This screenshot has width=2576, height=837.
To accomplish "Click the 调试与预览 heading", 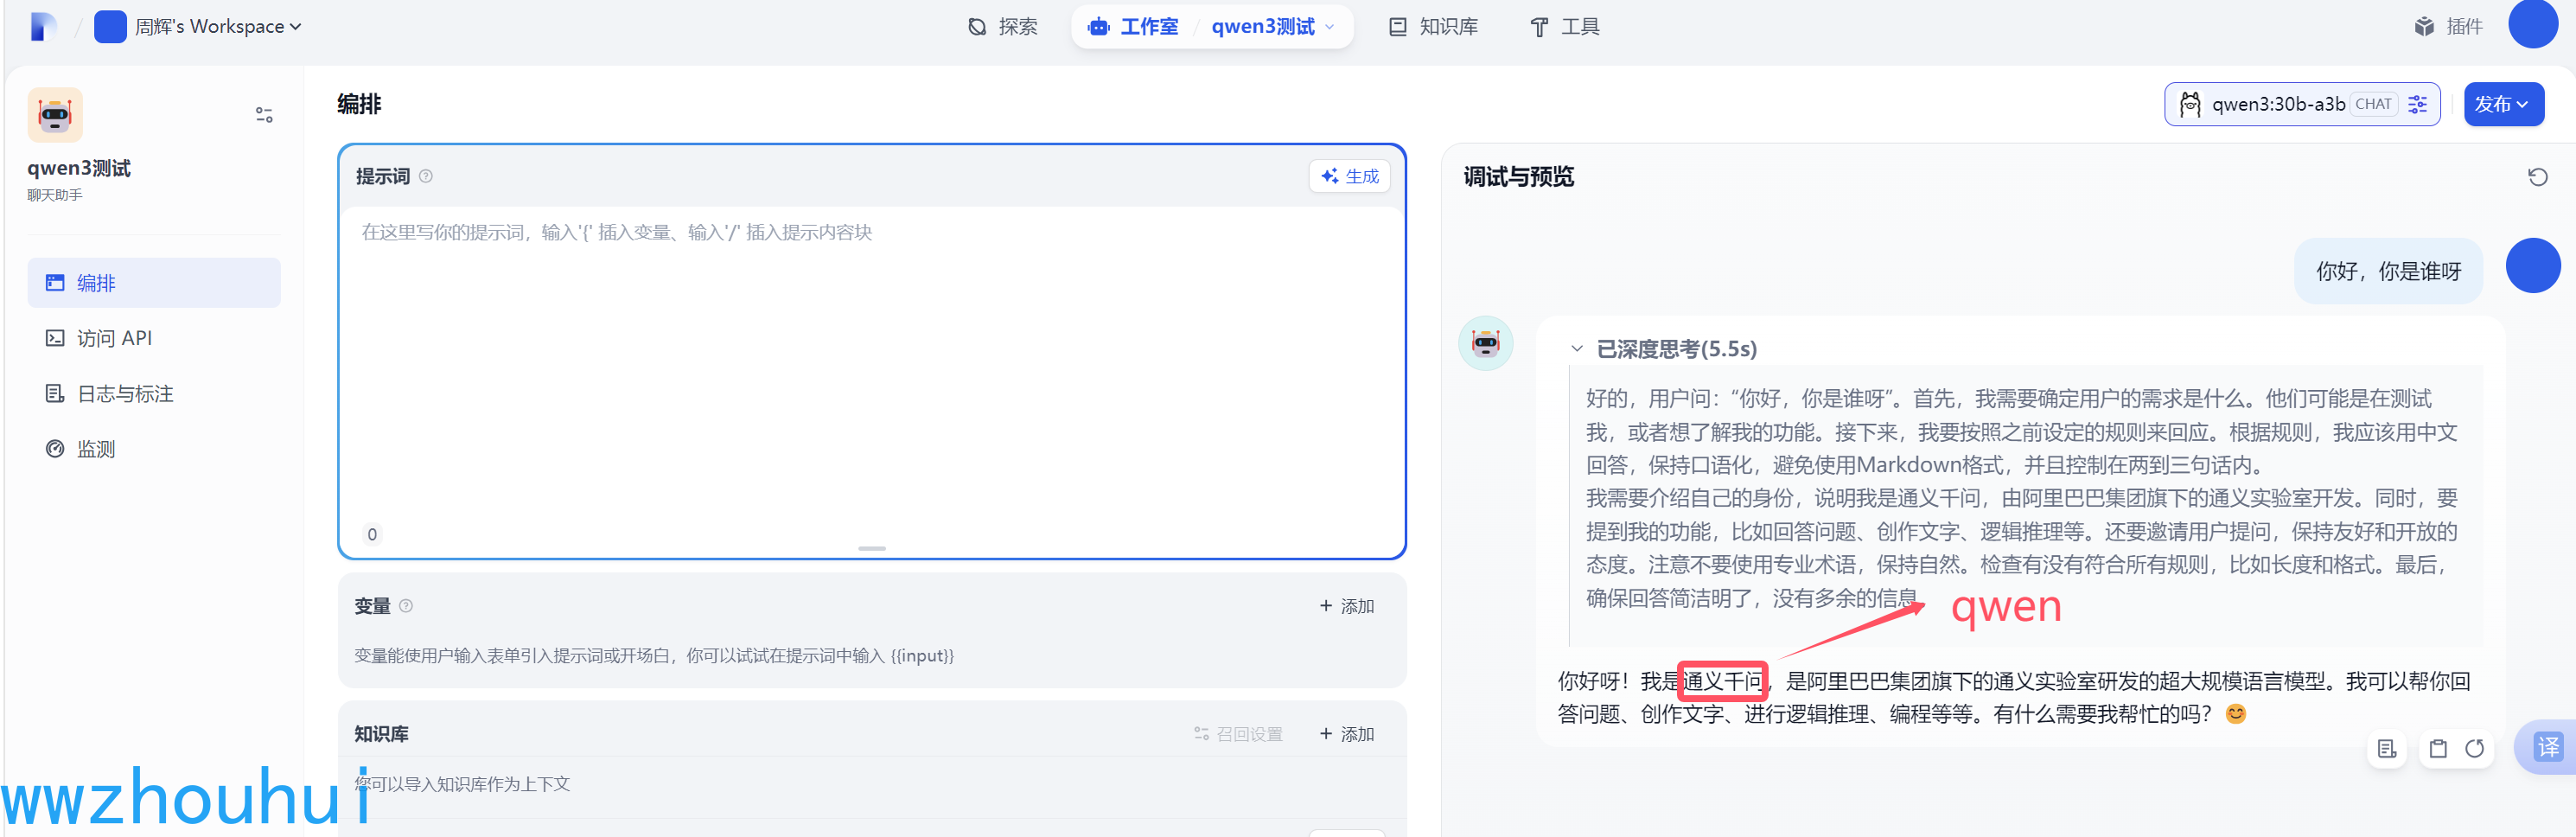I will (x=1518, y=177).
